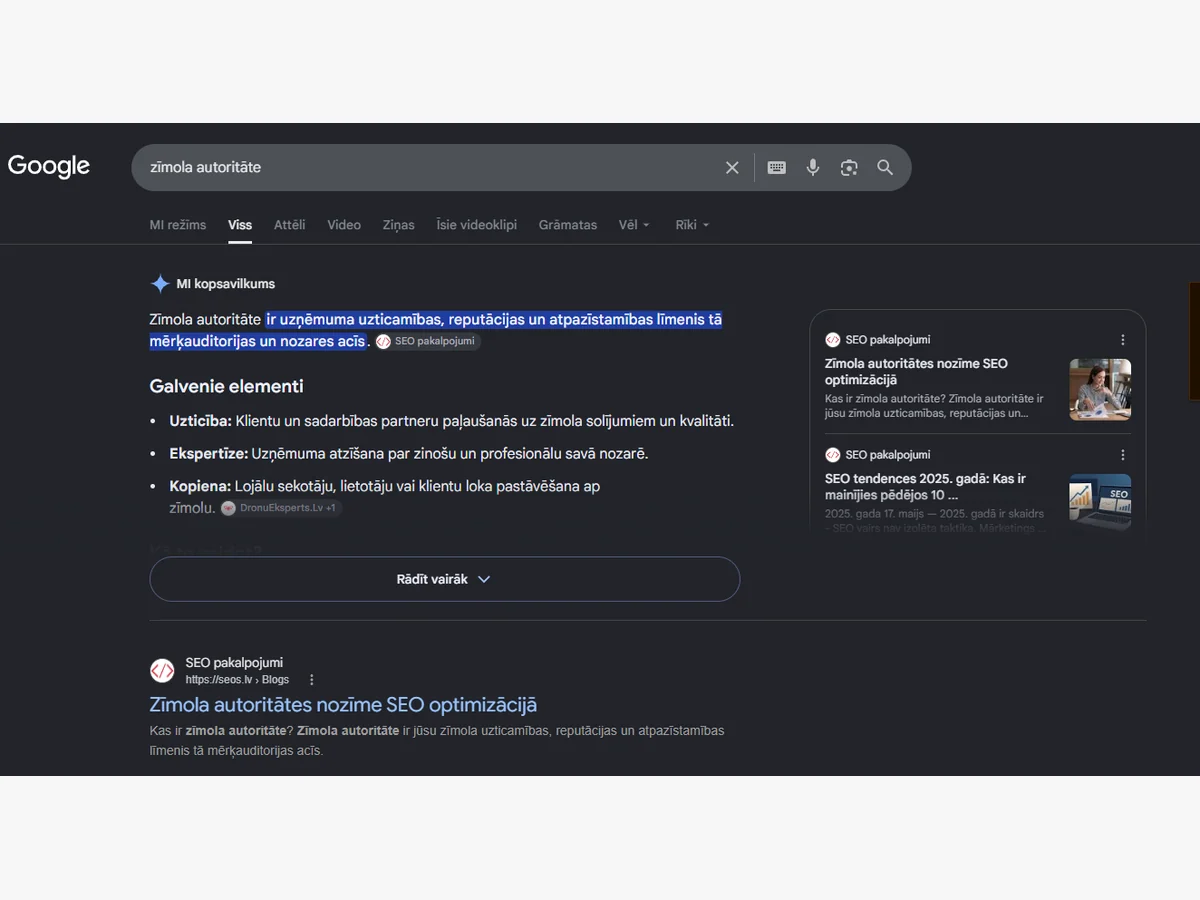The width and height of the screenshot is (1200, 900).
Task: Click the SEO pakalpojumi favicon in search result
Action: coord(162,671)
